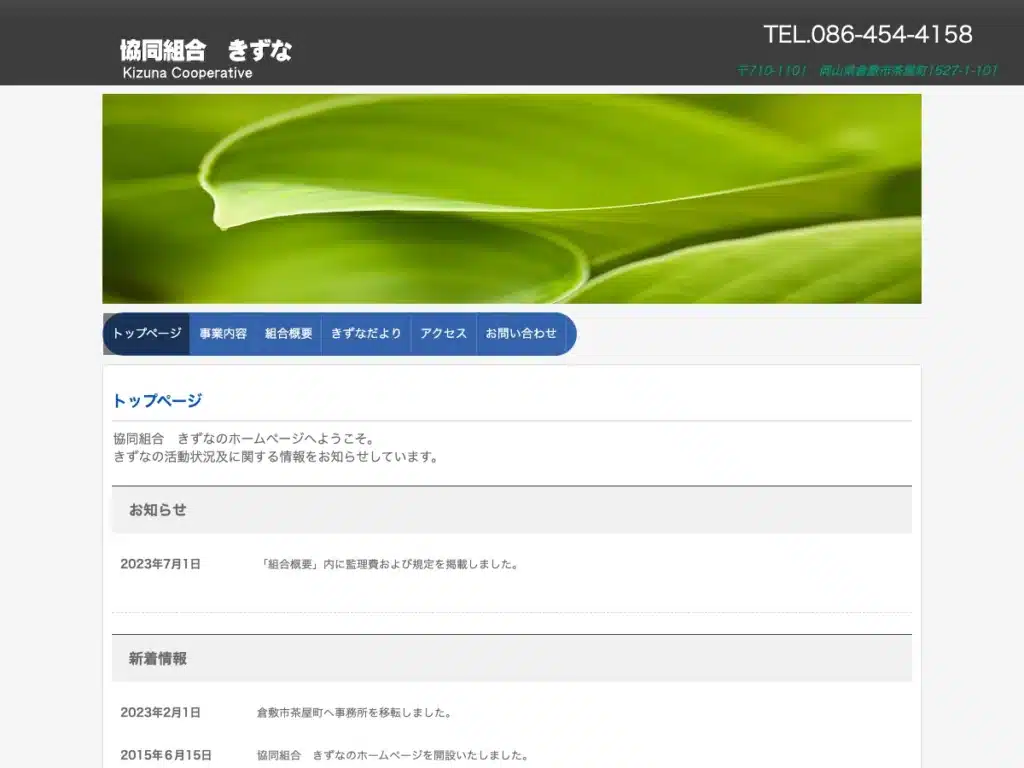The height and width of the screenshot is (768, 1024).
Task: Open the トップページ navigation tab
Action: click(x=147, y=334)
